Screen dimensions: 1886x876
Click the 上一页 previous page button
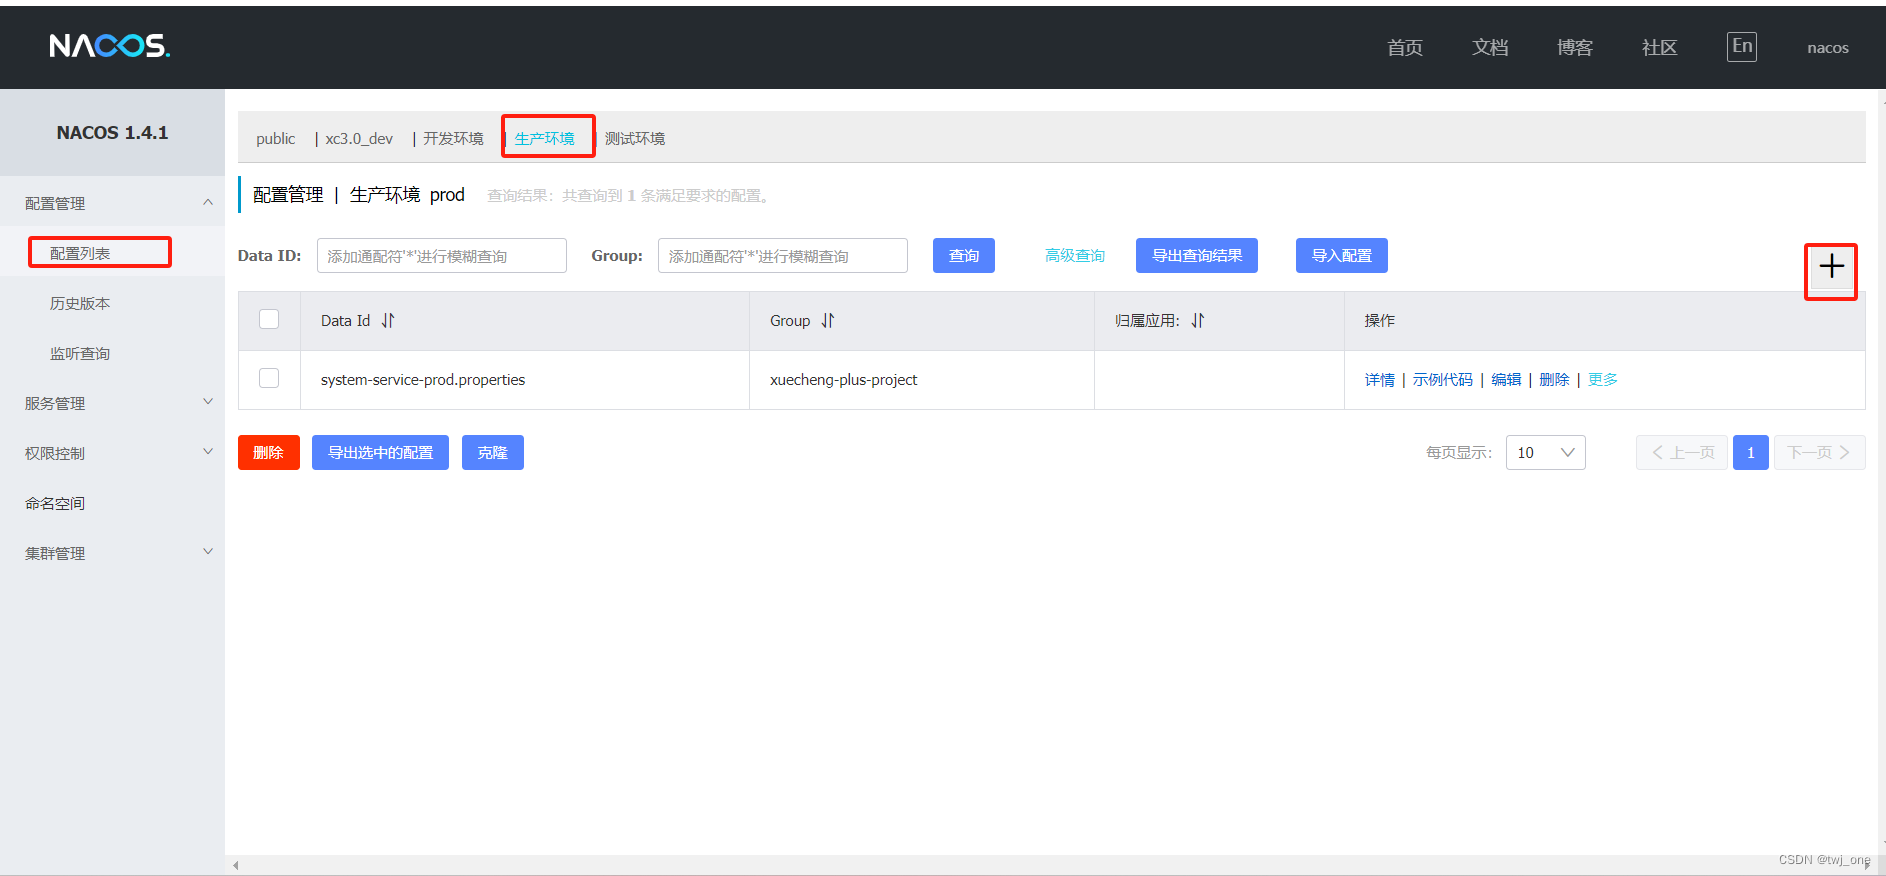[1682, 453]
